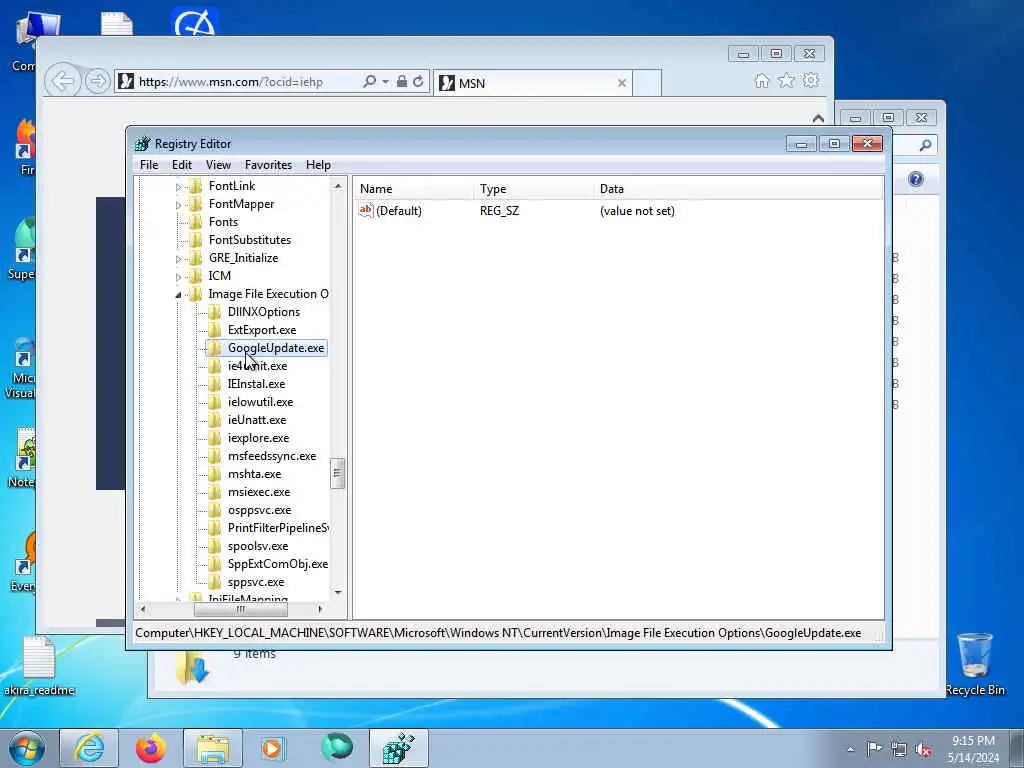Image resolution: width=1024 pixels, height=768 pixels.
Task: Open the File menu in Registry Editor
Action: 149,165
